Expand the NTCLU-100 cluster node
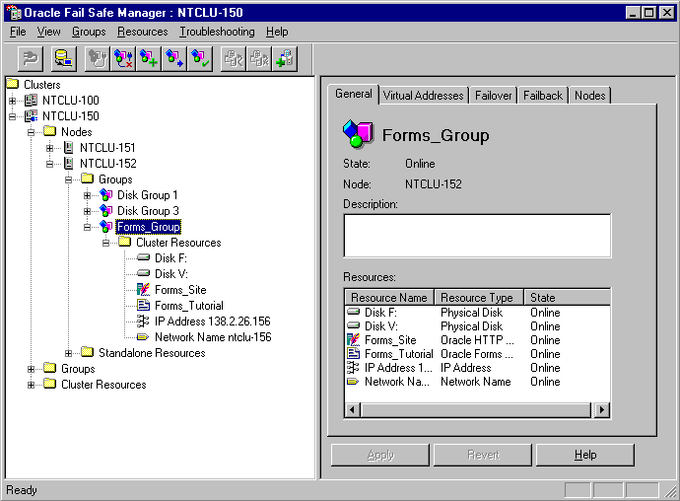 (x=12, y=101)
